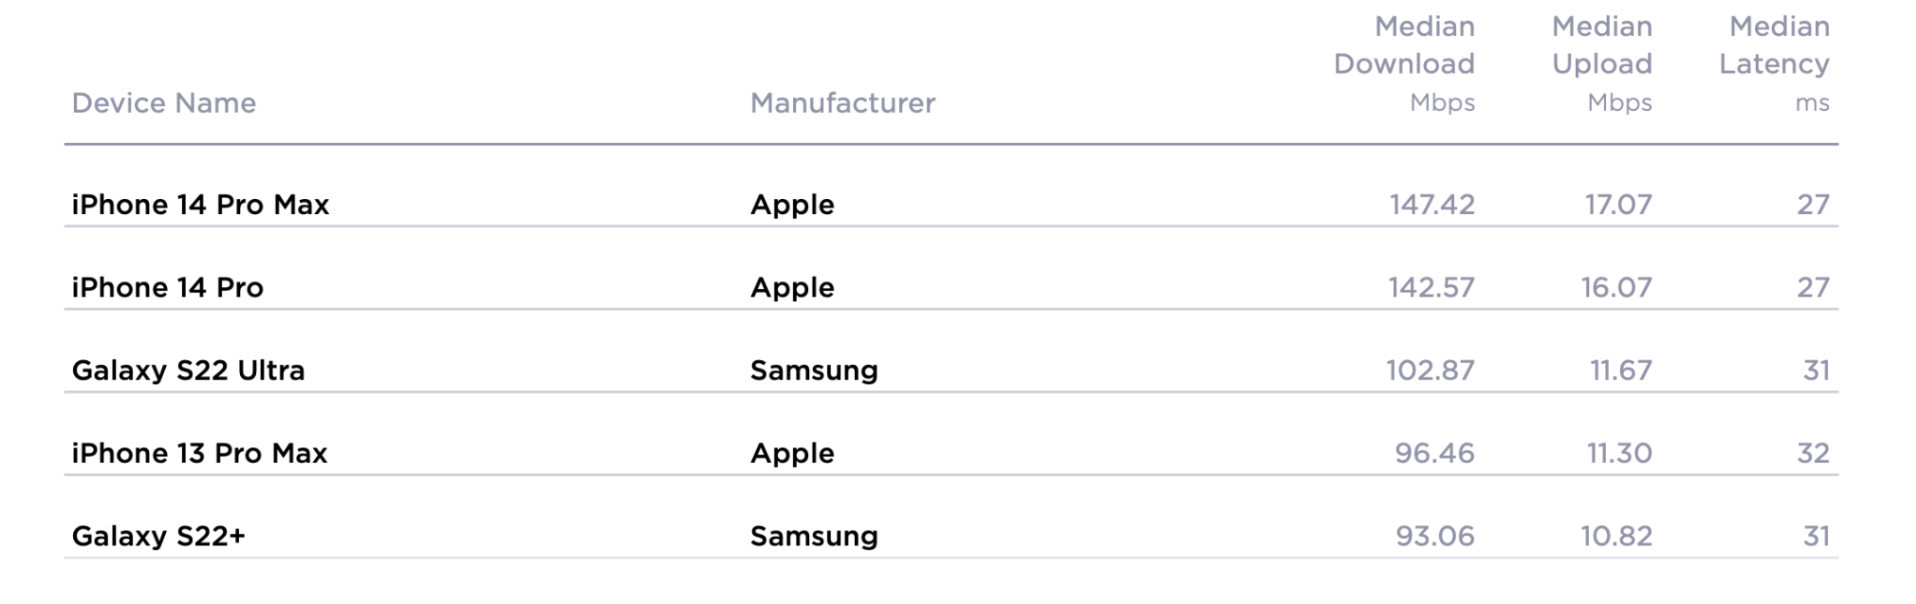Click the Device Name column header
This screenshot has height=604, width=1916.
point(164,103)
